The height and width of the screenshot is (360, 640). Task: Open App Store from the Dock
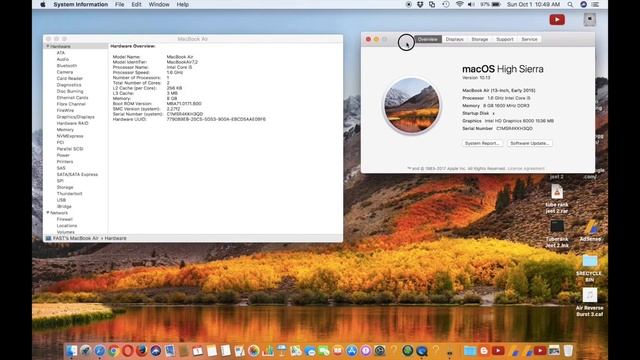point(351,350)
